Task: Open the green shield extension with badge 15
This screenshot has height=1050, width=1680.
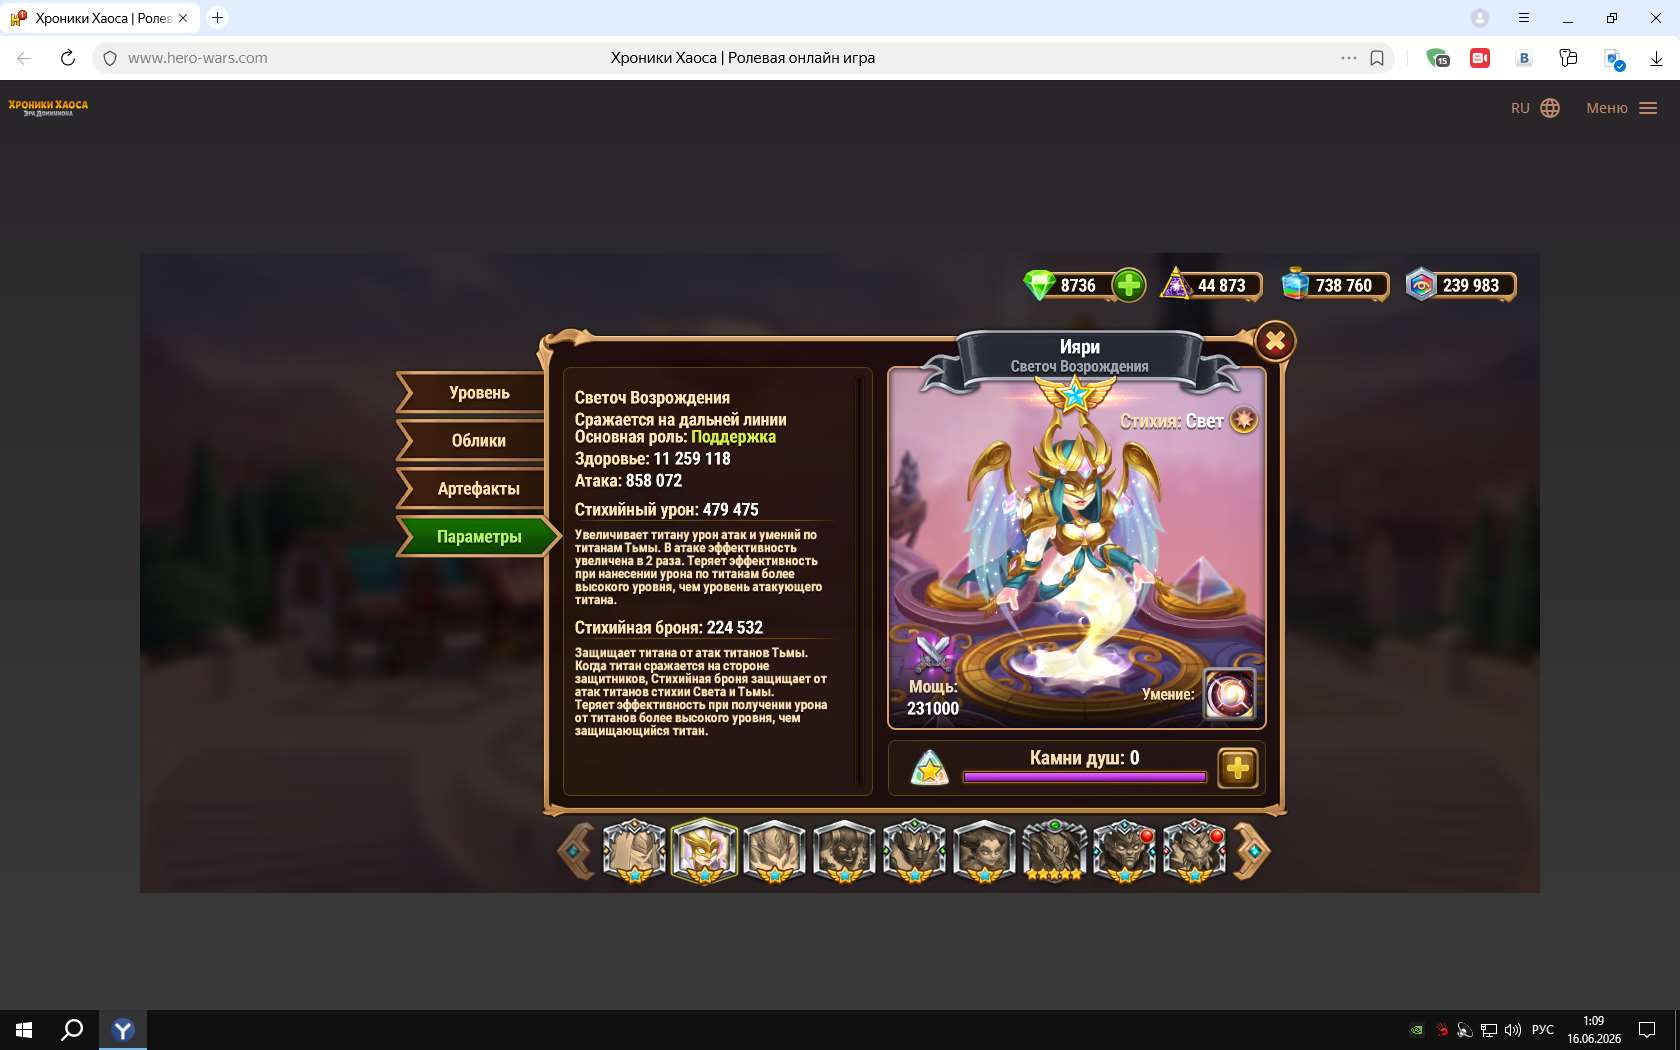Action: coord(1437,58)
